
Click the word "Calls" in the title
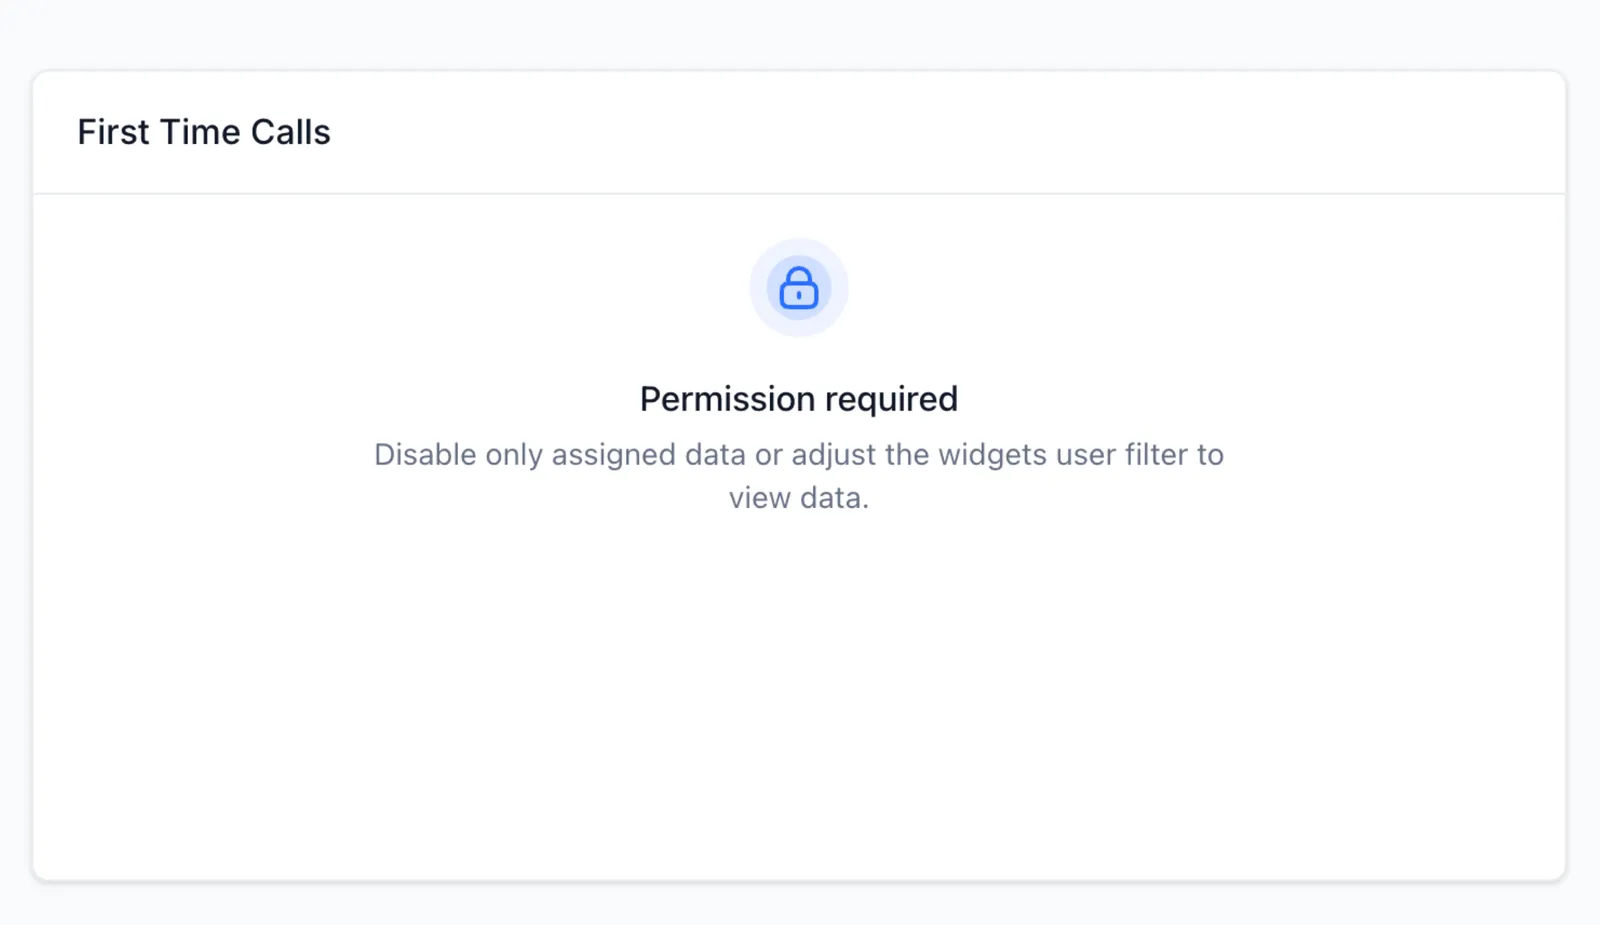point(290,132)
